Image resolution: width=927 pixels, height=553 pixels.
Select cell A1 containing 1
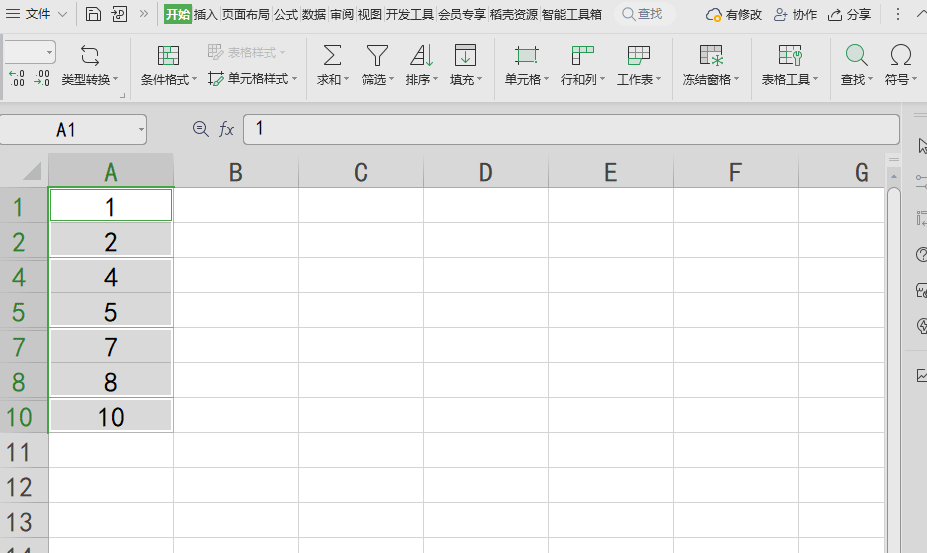pos(111,206)
